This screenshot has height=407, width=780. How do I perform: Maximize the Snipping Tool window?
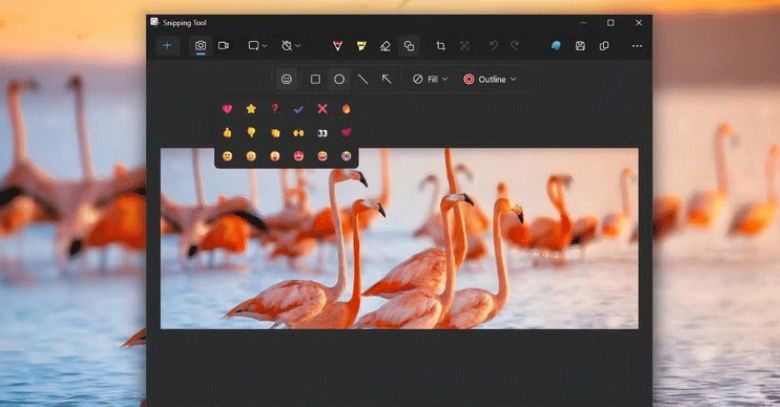[611, 22]
